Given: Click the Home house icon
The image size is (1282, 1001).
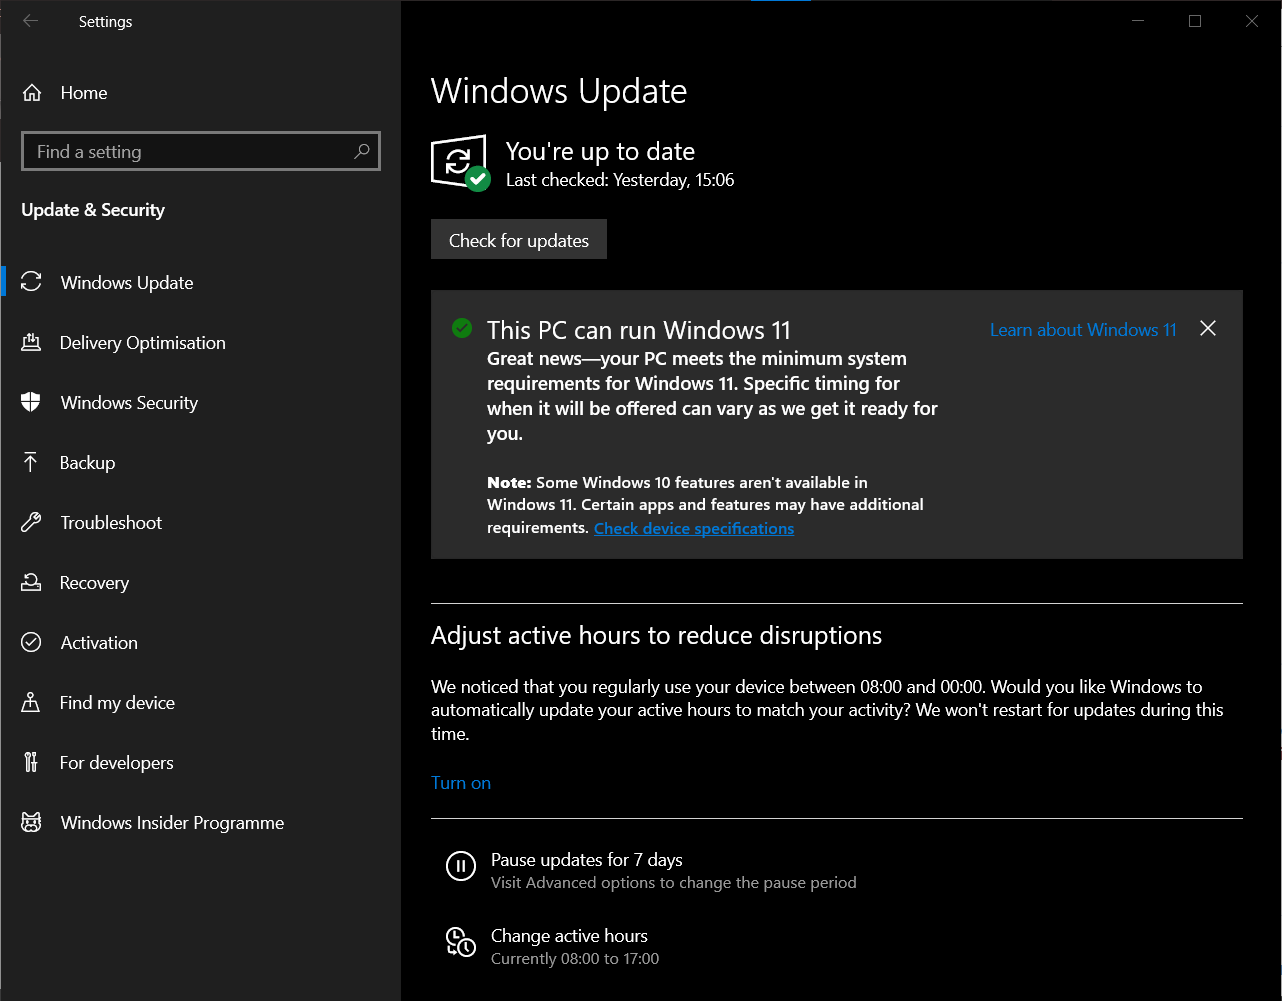Looking at the screenshot, I should click(32, 93).
